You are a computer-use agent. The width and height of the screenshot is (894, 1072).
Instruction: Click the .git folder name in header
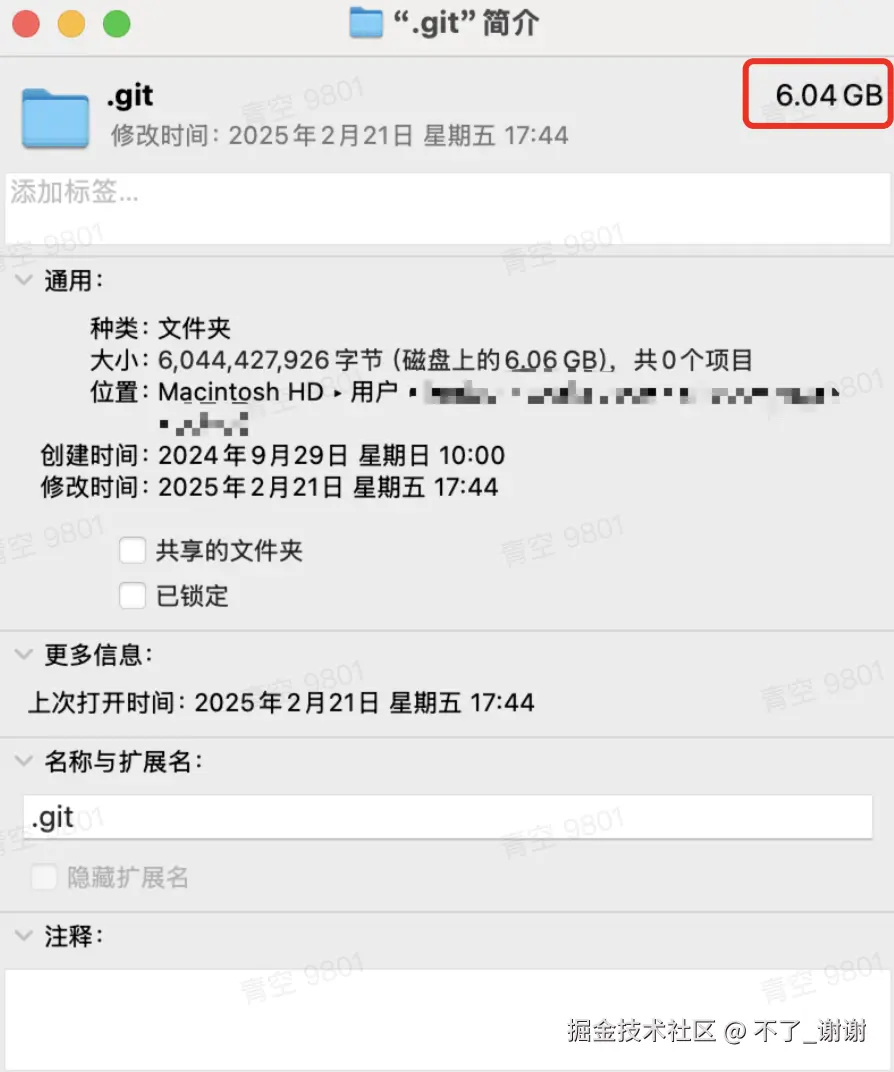(130, 96)
